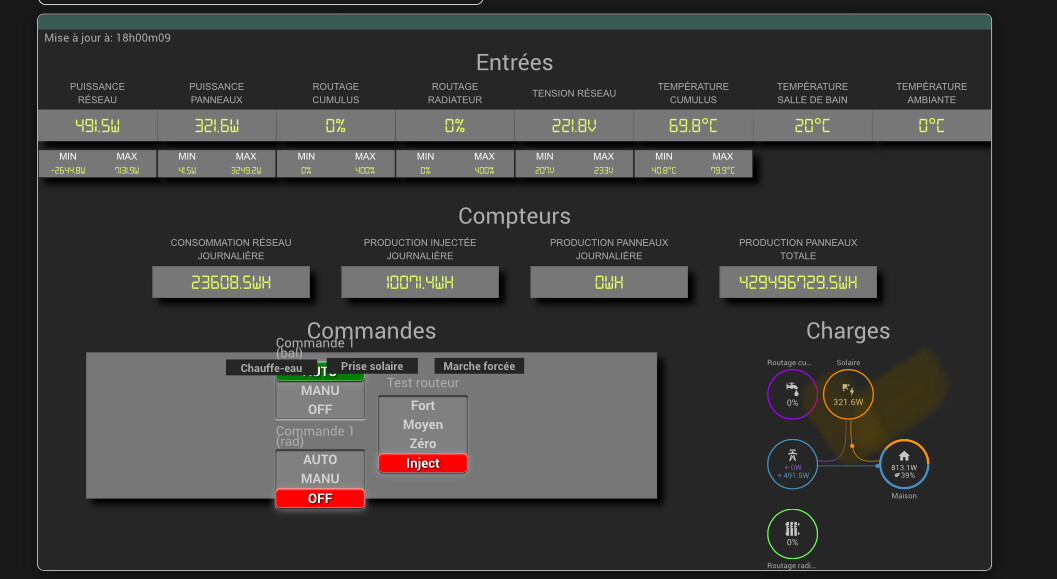Click the Puissance réseau MIN/MAX box
Screen dimensions: 1057x579
click(x=98, y=164)
